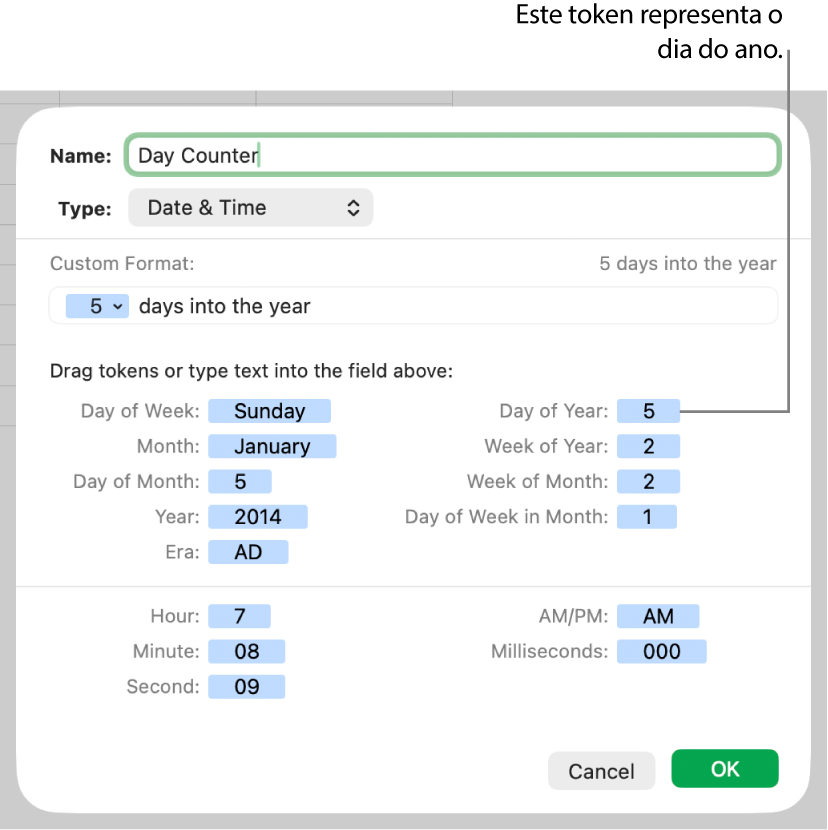
Task: Pick the Minute token labeled 08
Action: [x=246, y=651]
